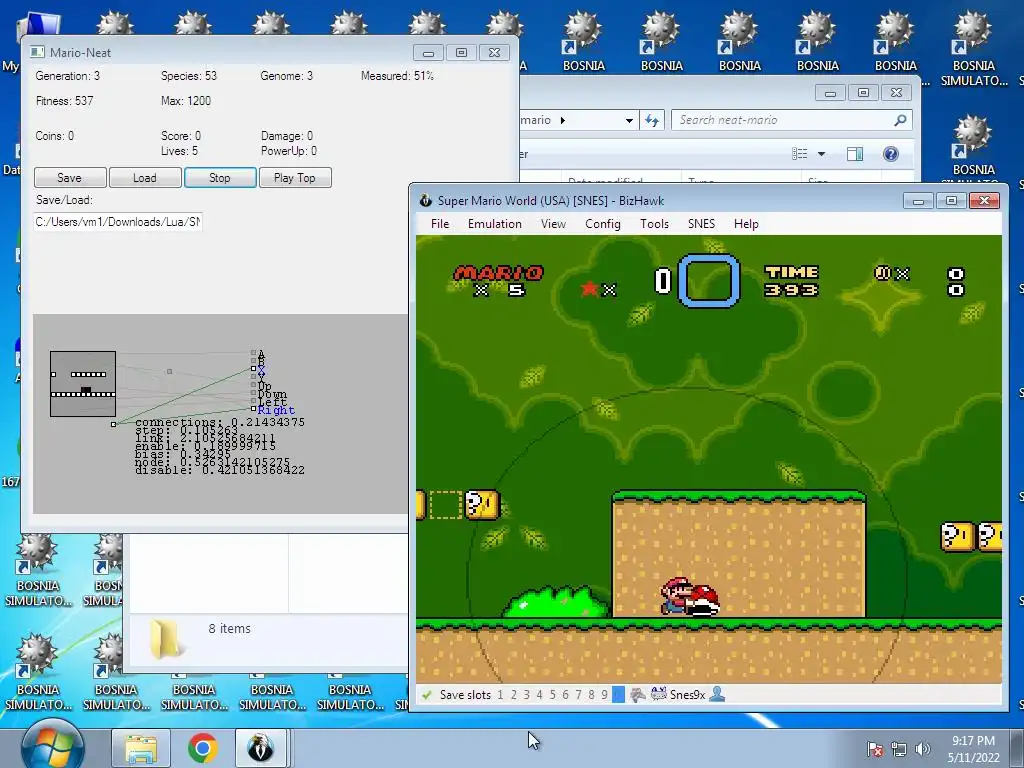Select save slot 4 in BizHawk
Image resolution: width=1024 pixels, height=768 pixels.
click(x=539, y=695)
